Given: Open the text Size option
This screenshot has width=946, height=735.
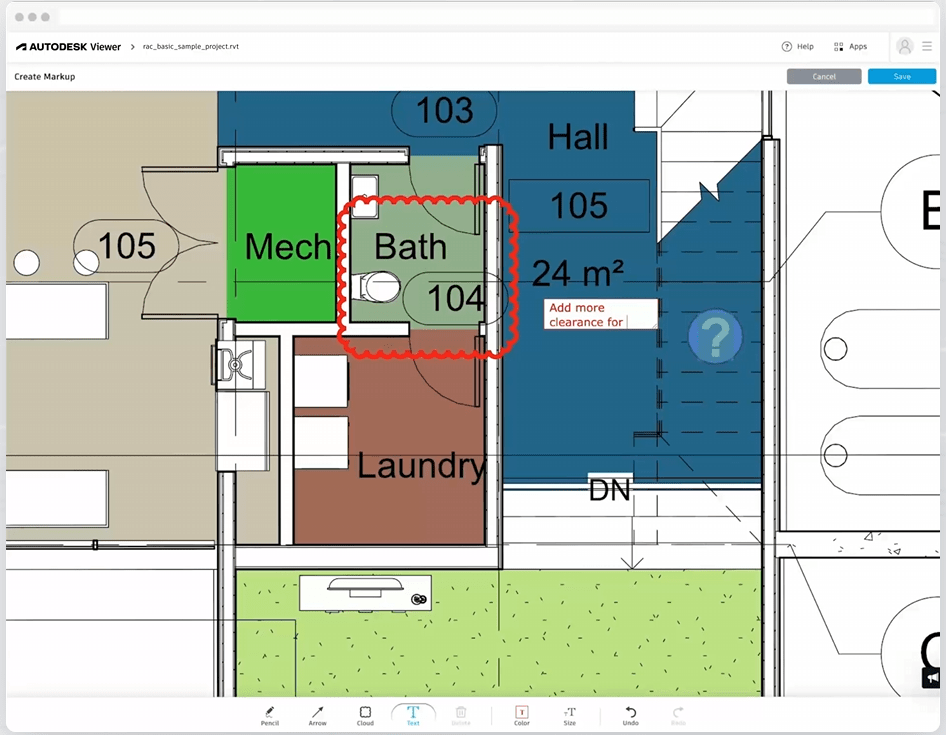Looking at the screenshot, I should 570,716.
